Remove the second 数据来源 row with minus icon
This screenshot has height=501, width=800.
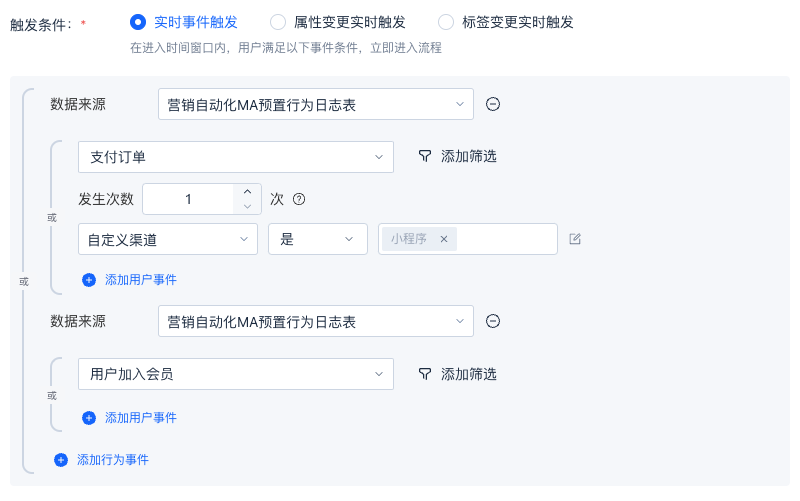[x=492, y=321]
